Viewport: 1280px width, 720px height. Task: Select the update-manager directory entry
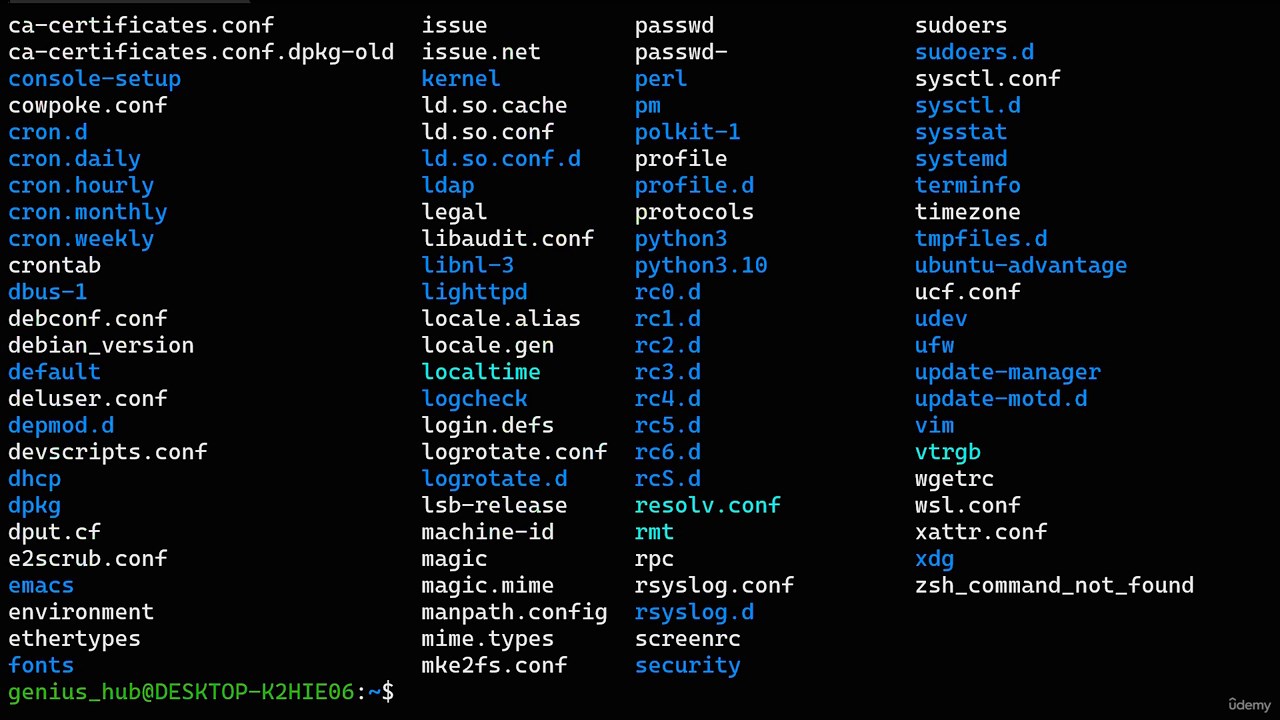(1007, 372)
